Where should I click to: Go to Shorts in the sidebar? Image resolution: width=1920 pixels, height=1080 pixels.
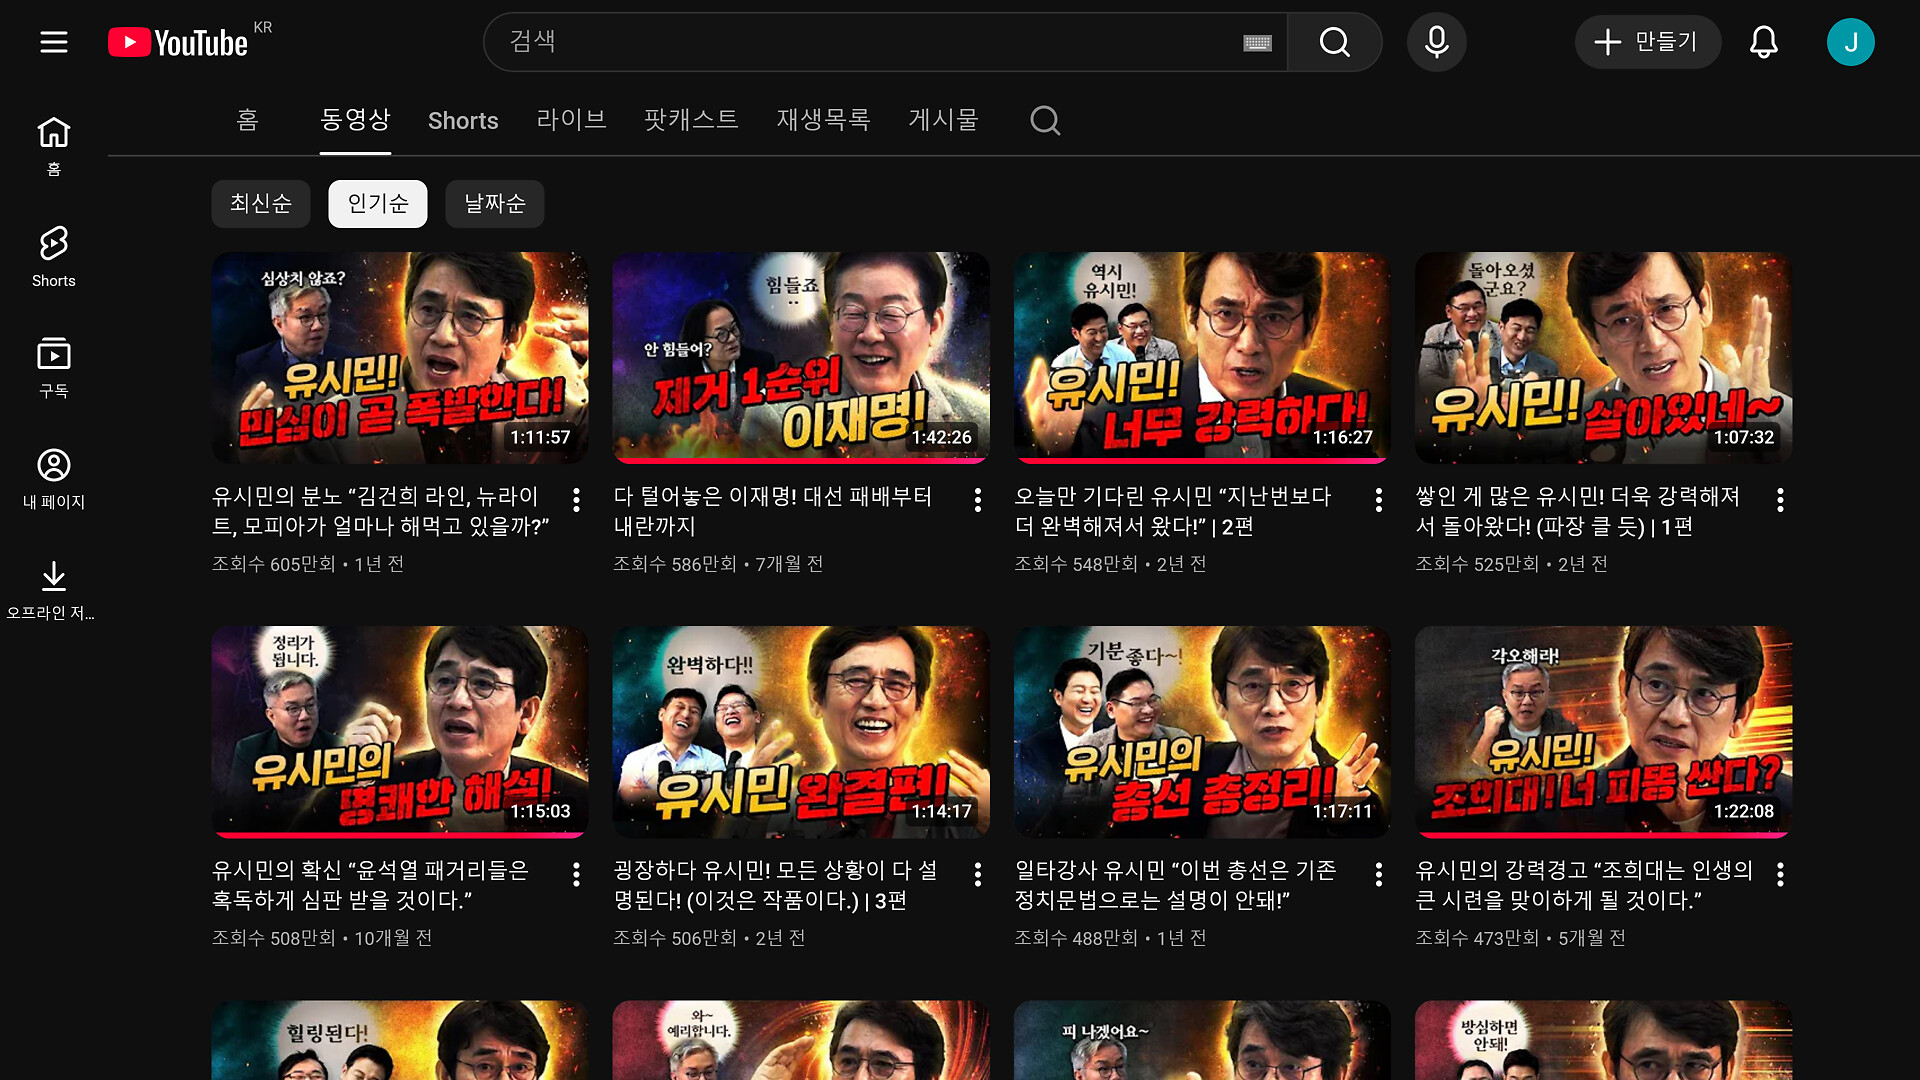(54, 256)
